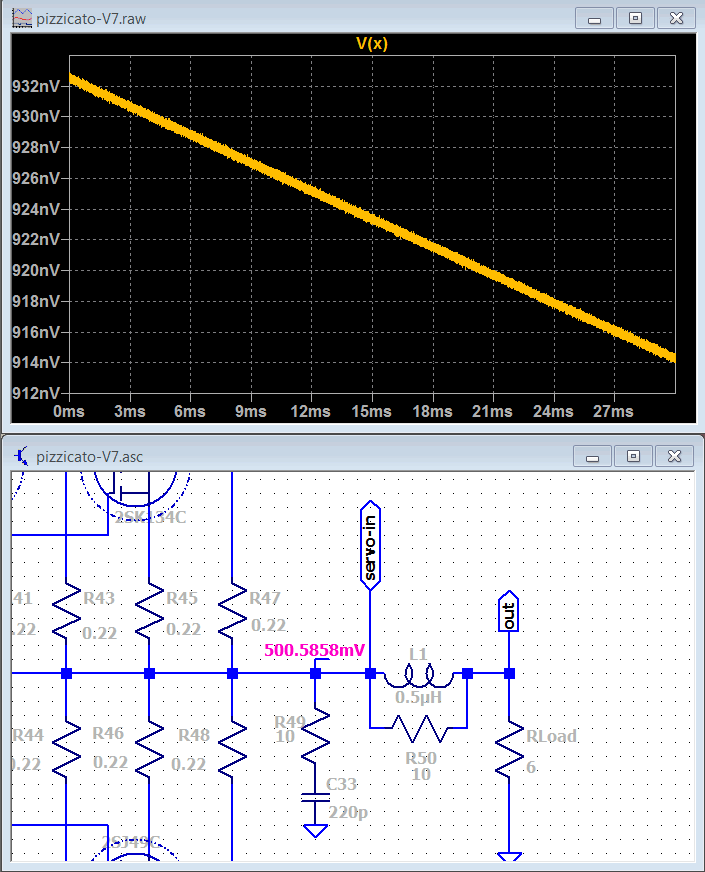The width and height of the screenshot is (705, 872).
Task: Click the V(x) trace label
Action: [x=371, y=43]
